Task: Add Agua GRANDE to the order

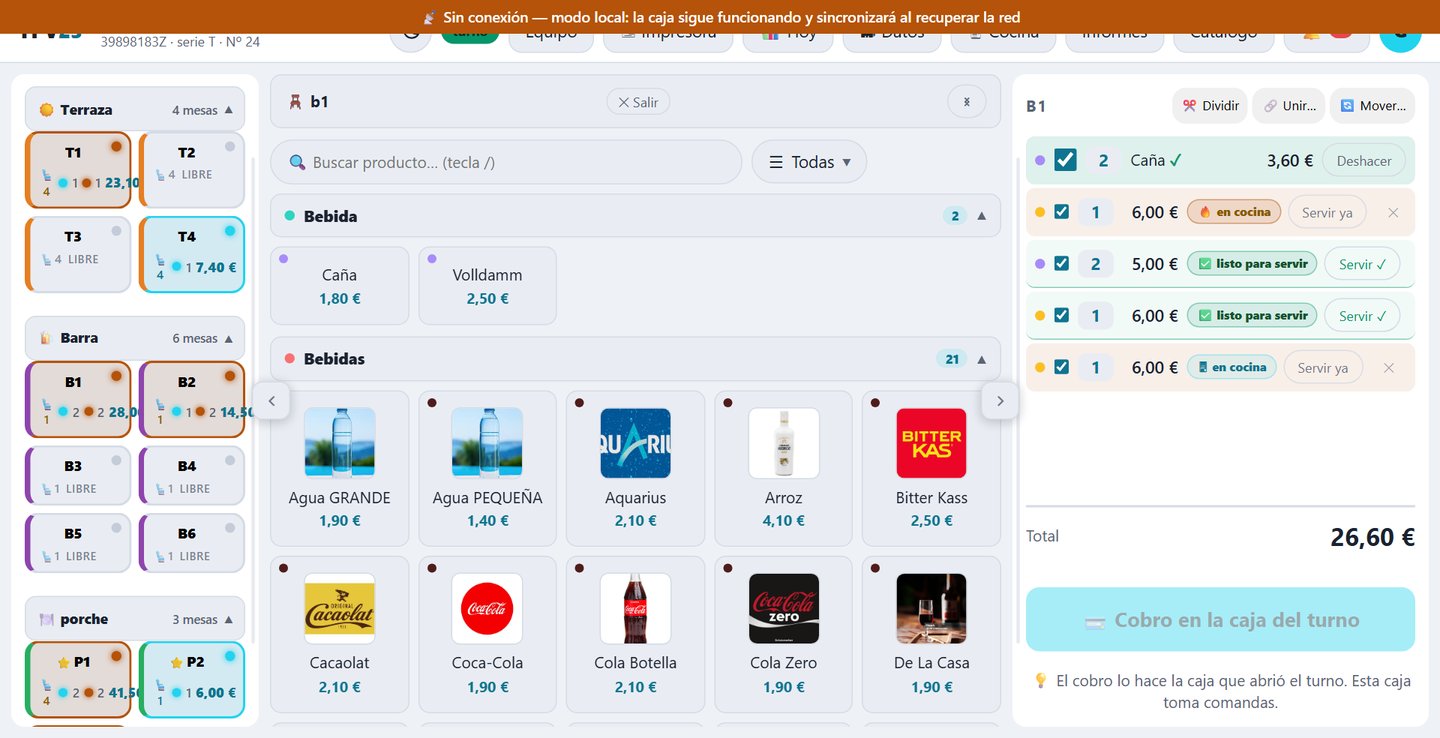Action: tap(340, 468)
